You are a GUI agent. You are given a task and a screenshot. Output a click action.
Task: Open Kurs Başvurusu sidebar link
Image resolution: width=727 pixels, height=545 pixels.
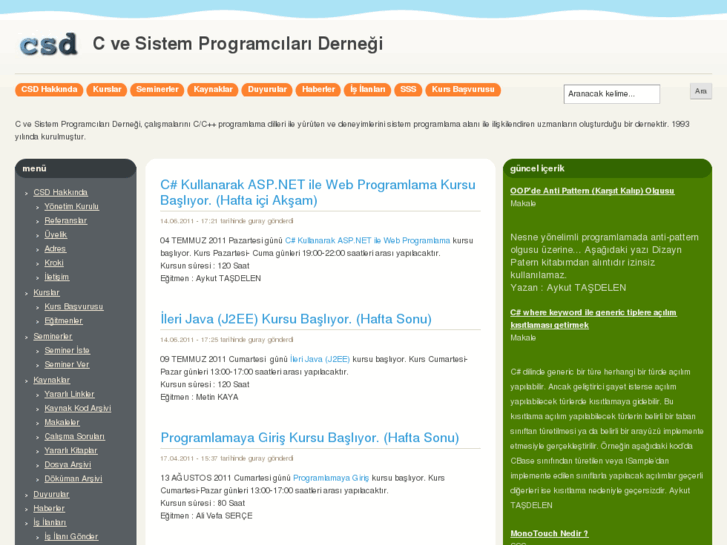pos(74,307)
